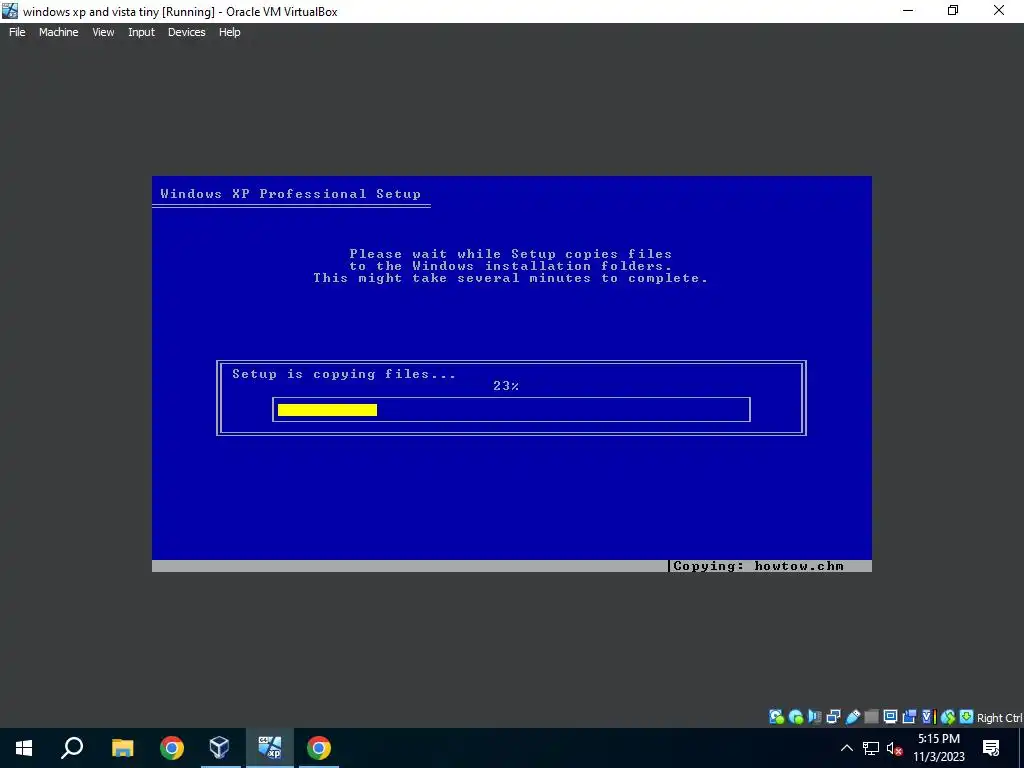
Task: Click the hard disk activity indicator icon
Action: 776,717
